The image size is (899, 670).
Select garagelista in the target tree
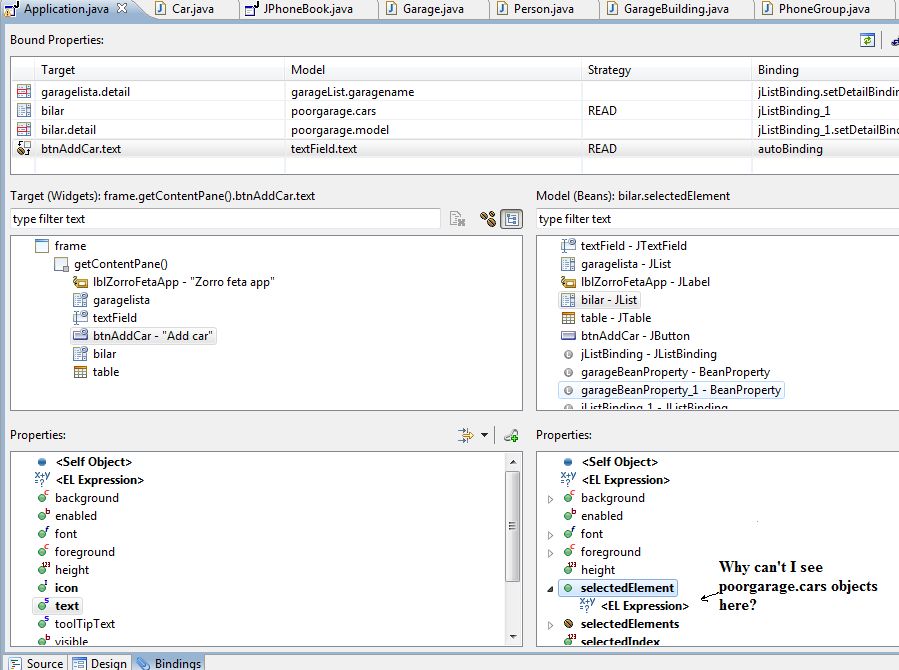[121, 300]
